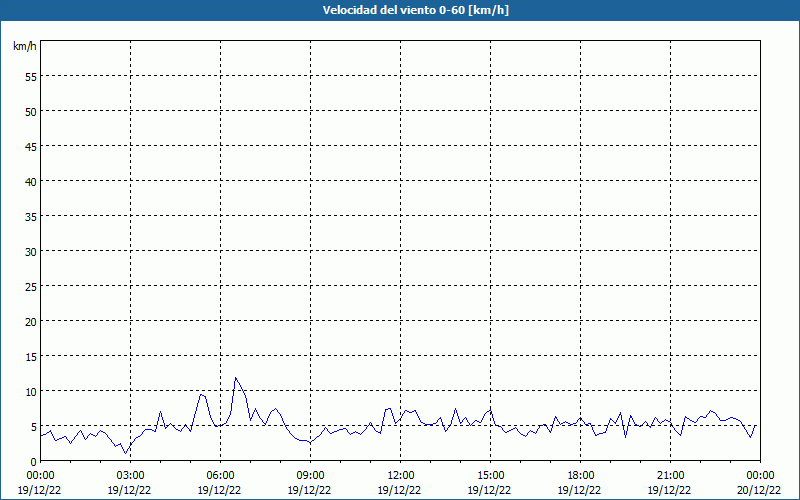Pick the '30' y-axis value
800x500 pixels.
coord(31,252)
